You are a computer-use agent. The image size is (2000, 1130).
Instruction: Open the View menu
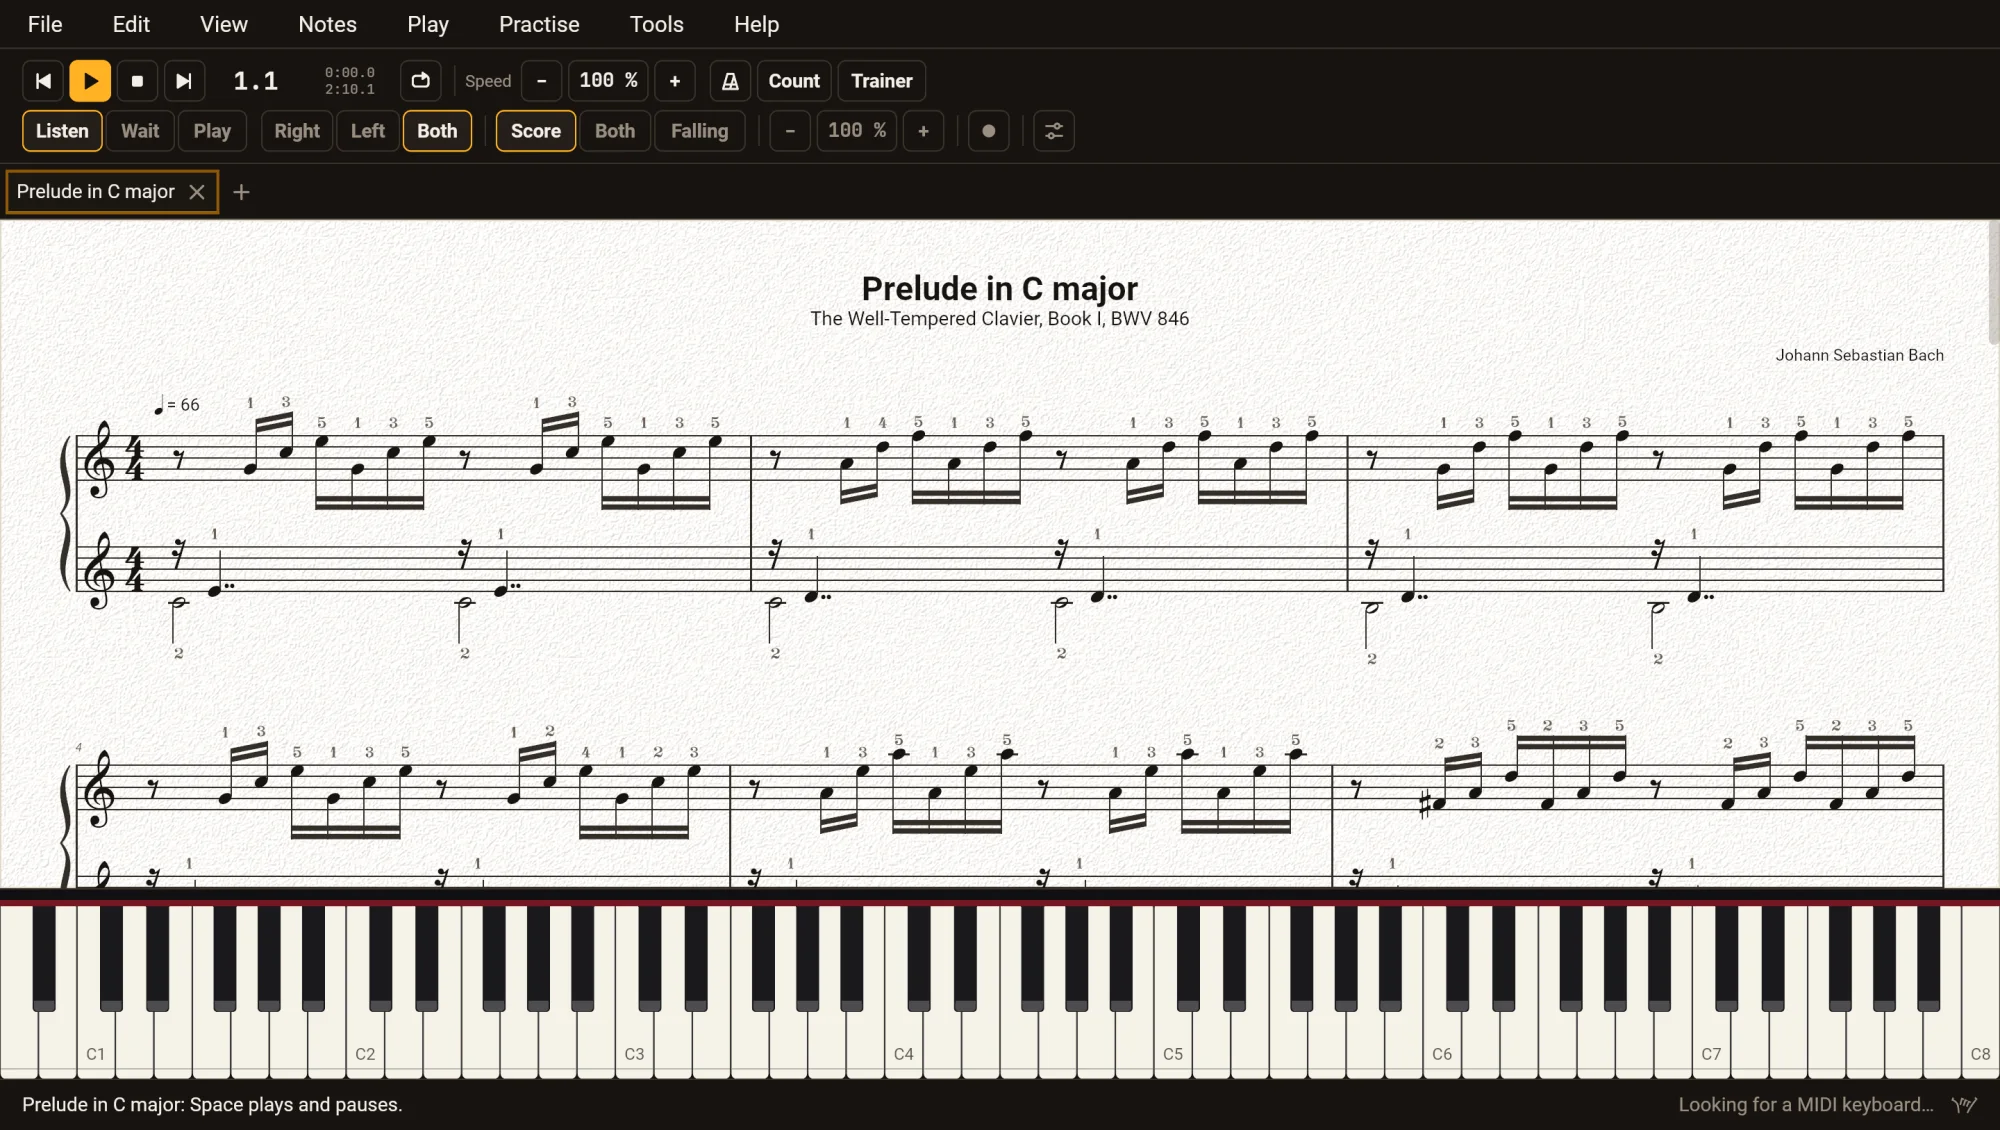click(224, 24)
